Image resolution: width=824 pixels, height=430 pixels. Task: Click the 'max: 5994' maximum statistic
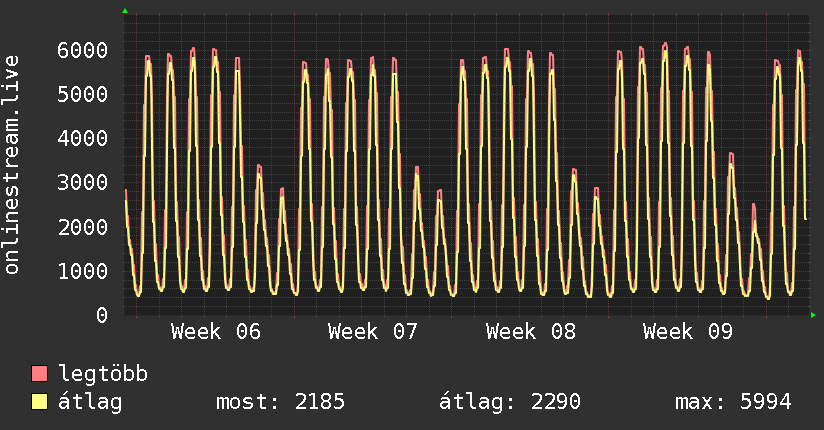point(733,403)
